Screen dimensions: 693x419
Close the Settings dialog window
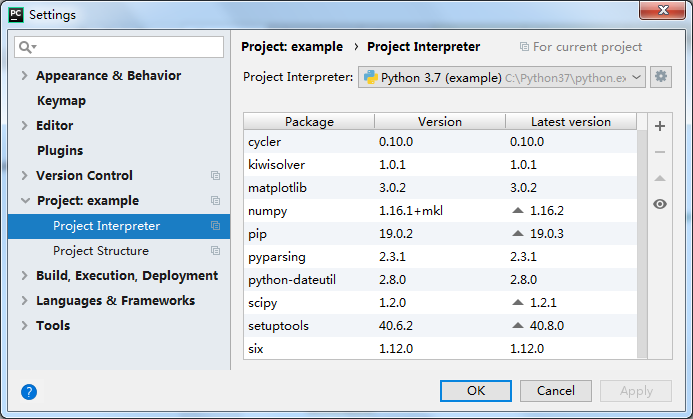(662, 10)
